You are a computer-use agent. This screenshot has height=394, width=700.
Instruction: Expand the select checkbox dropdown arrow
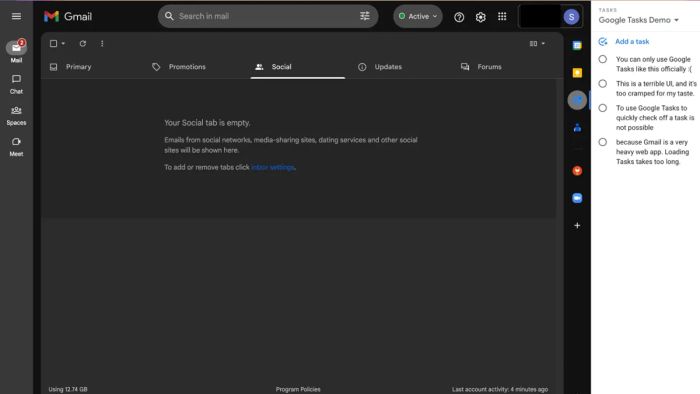(x=63, y=43)
